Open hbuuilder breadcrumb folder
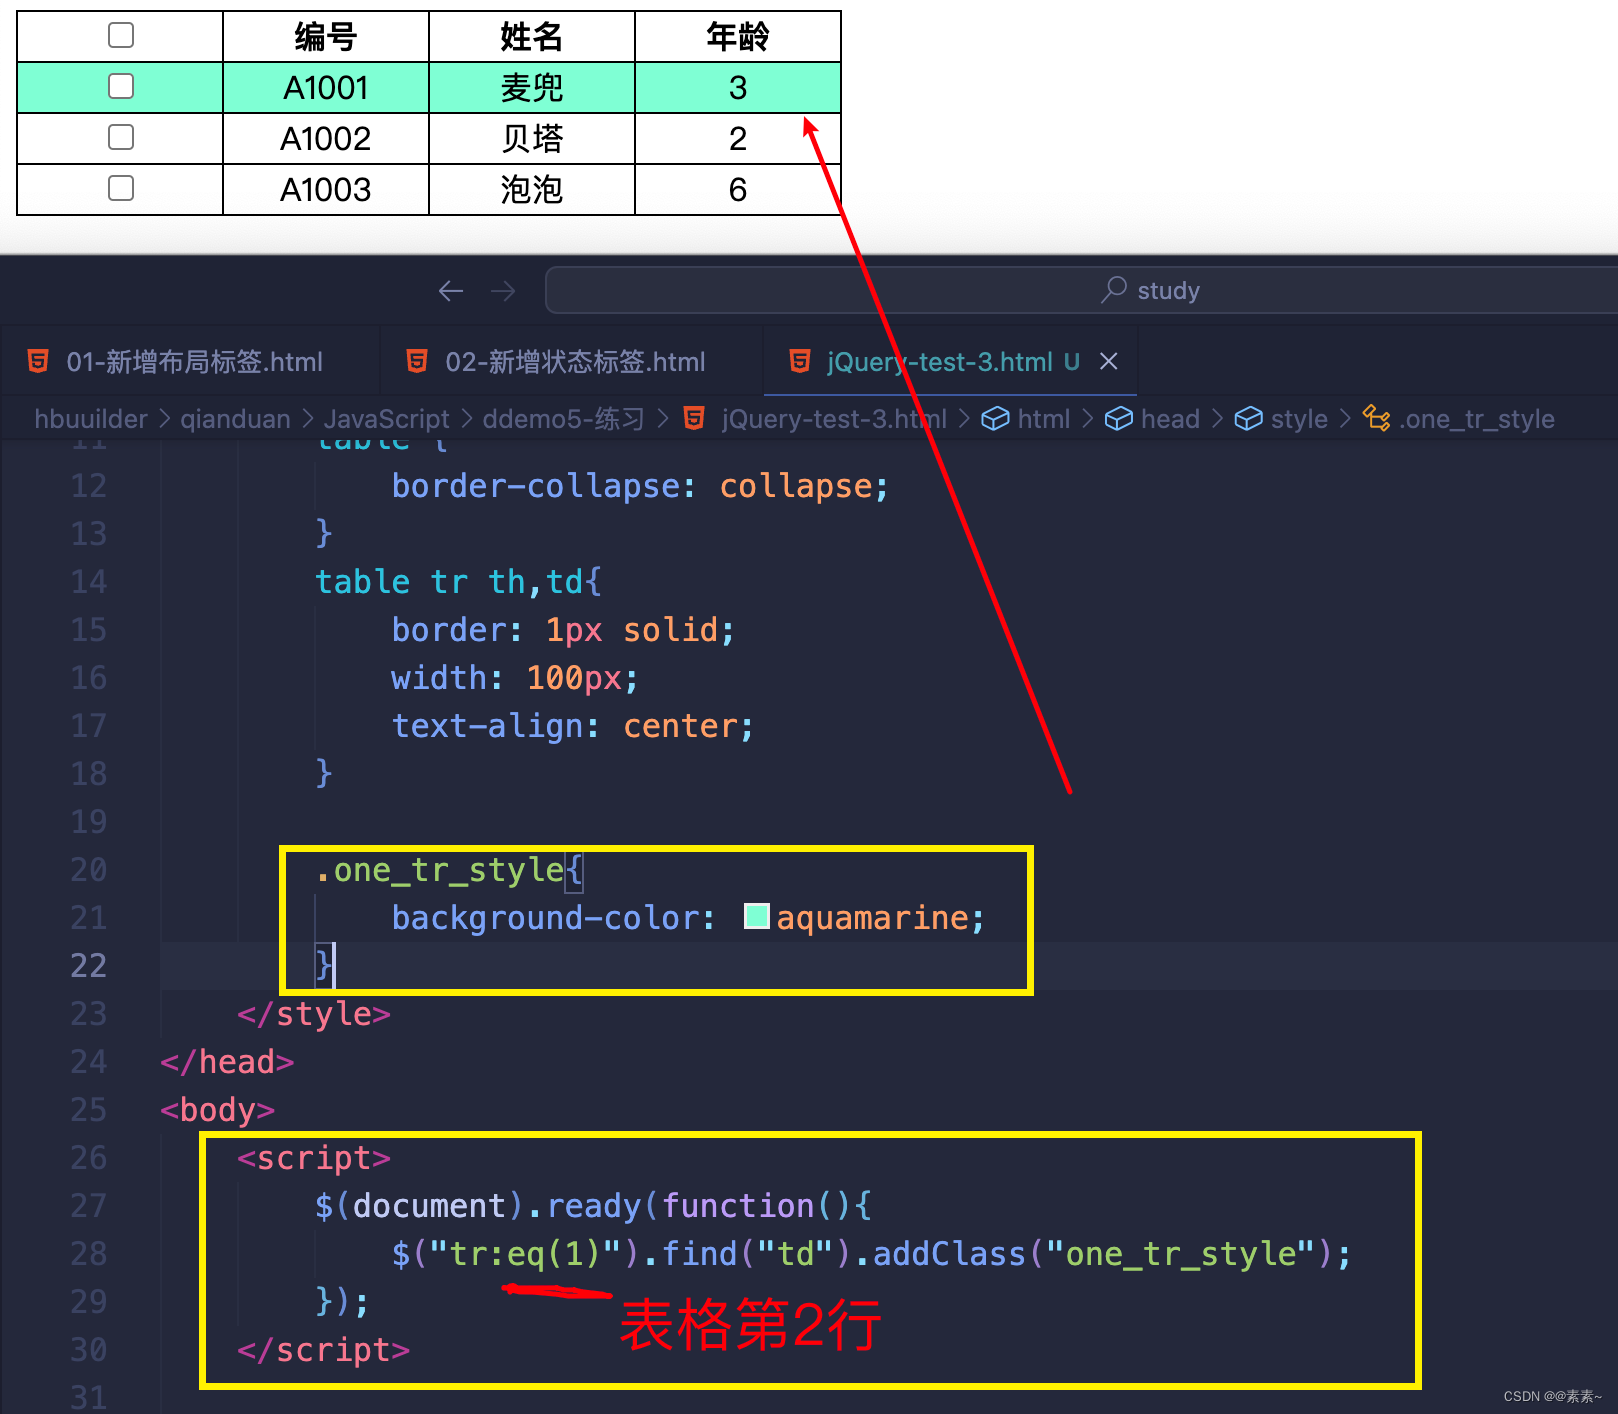The width and height of the screenshot is (1618, 1414). pyautogui.click(x=91, y=419)
